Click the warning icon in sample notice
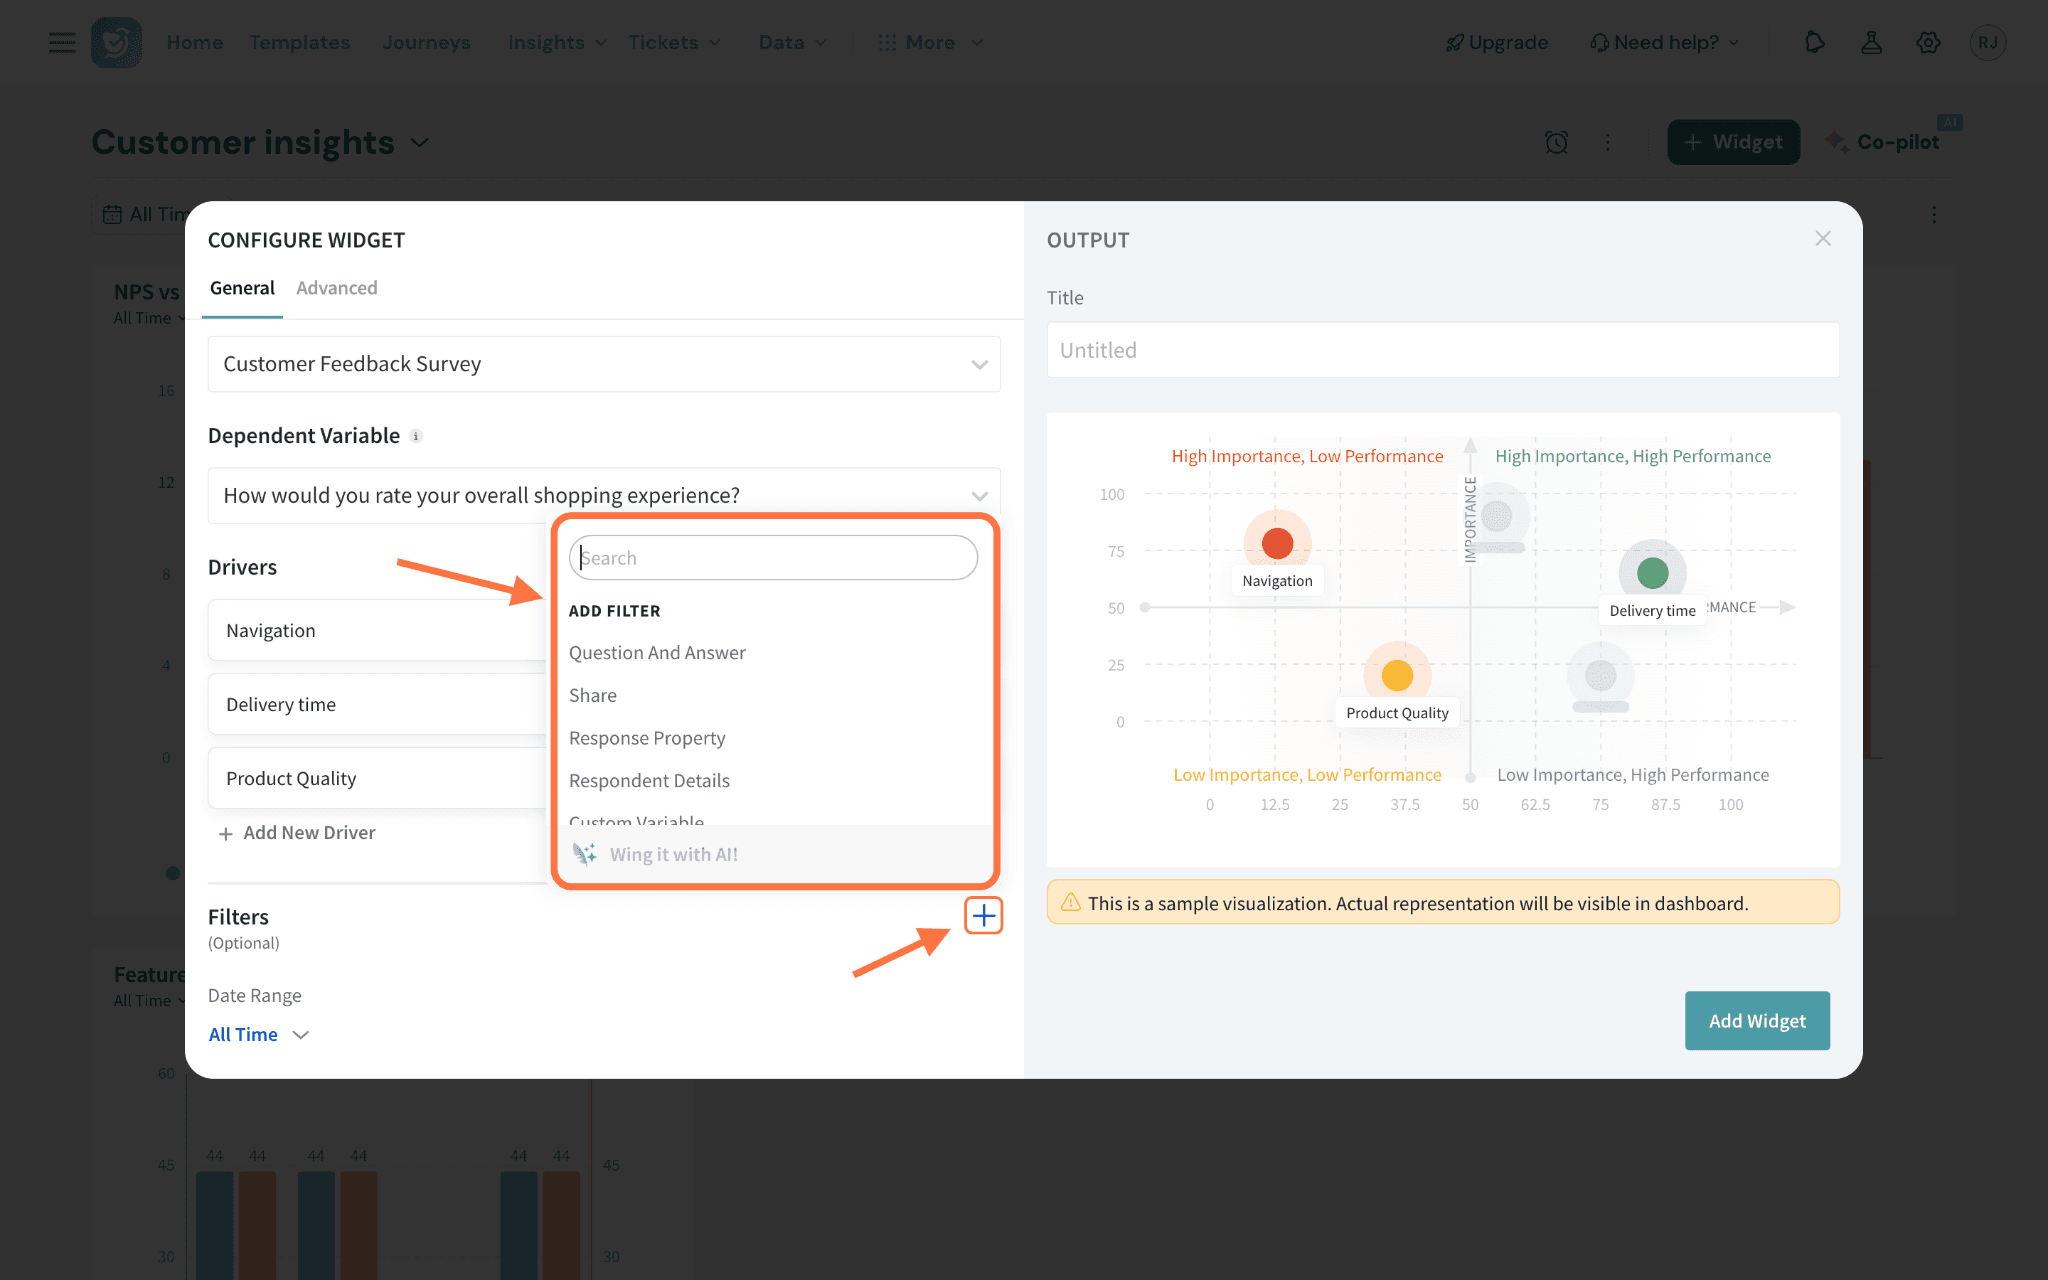Viewport: 2048px width, 1280px height. [1070, 902]
